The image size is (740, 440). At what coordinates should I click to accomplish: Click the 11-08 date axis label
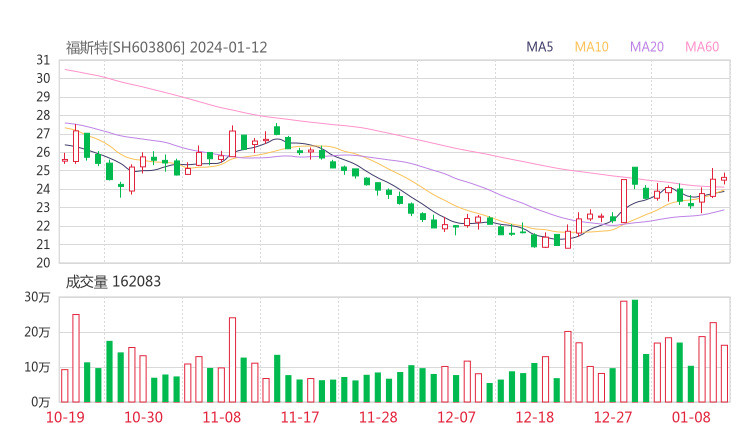click(222, 417)
